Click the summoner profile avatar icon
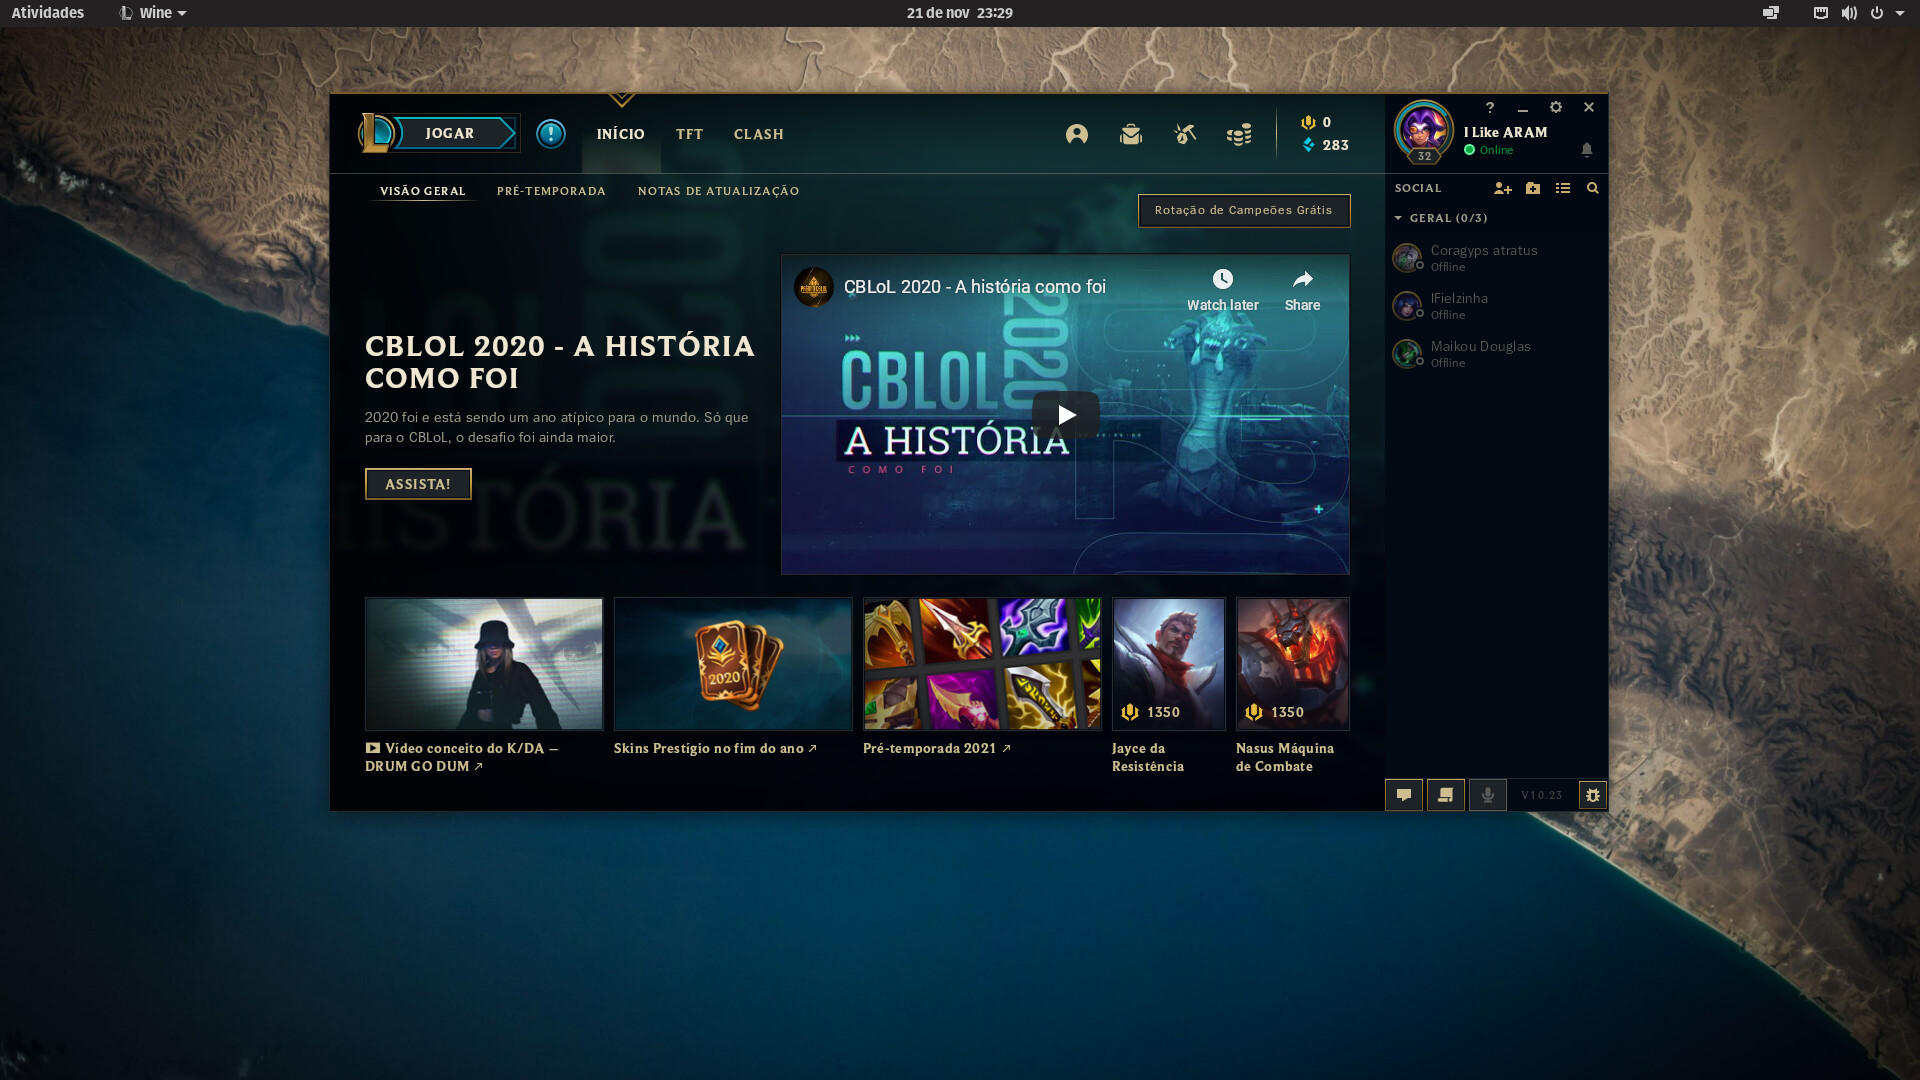 click(x=1423, y=131)
